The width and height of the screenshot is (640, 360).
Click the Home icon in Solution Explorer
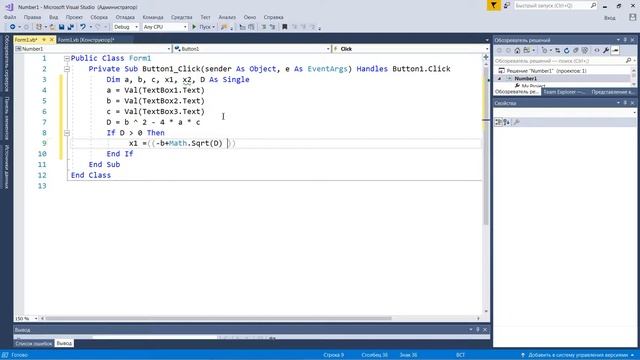coord(517,51)
